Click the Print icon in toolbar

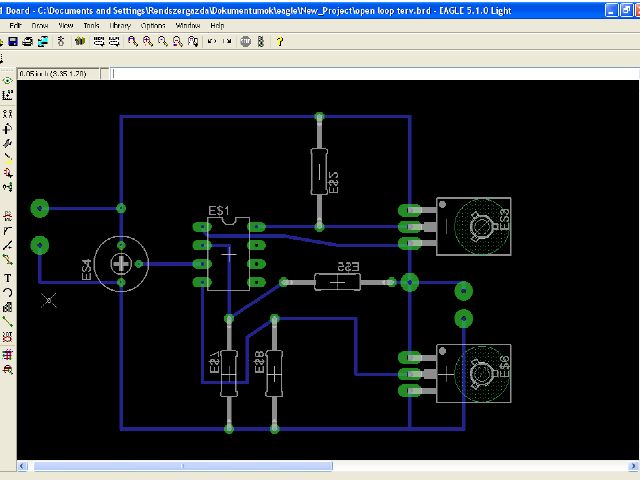click(27, 41)
